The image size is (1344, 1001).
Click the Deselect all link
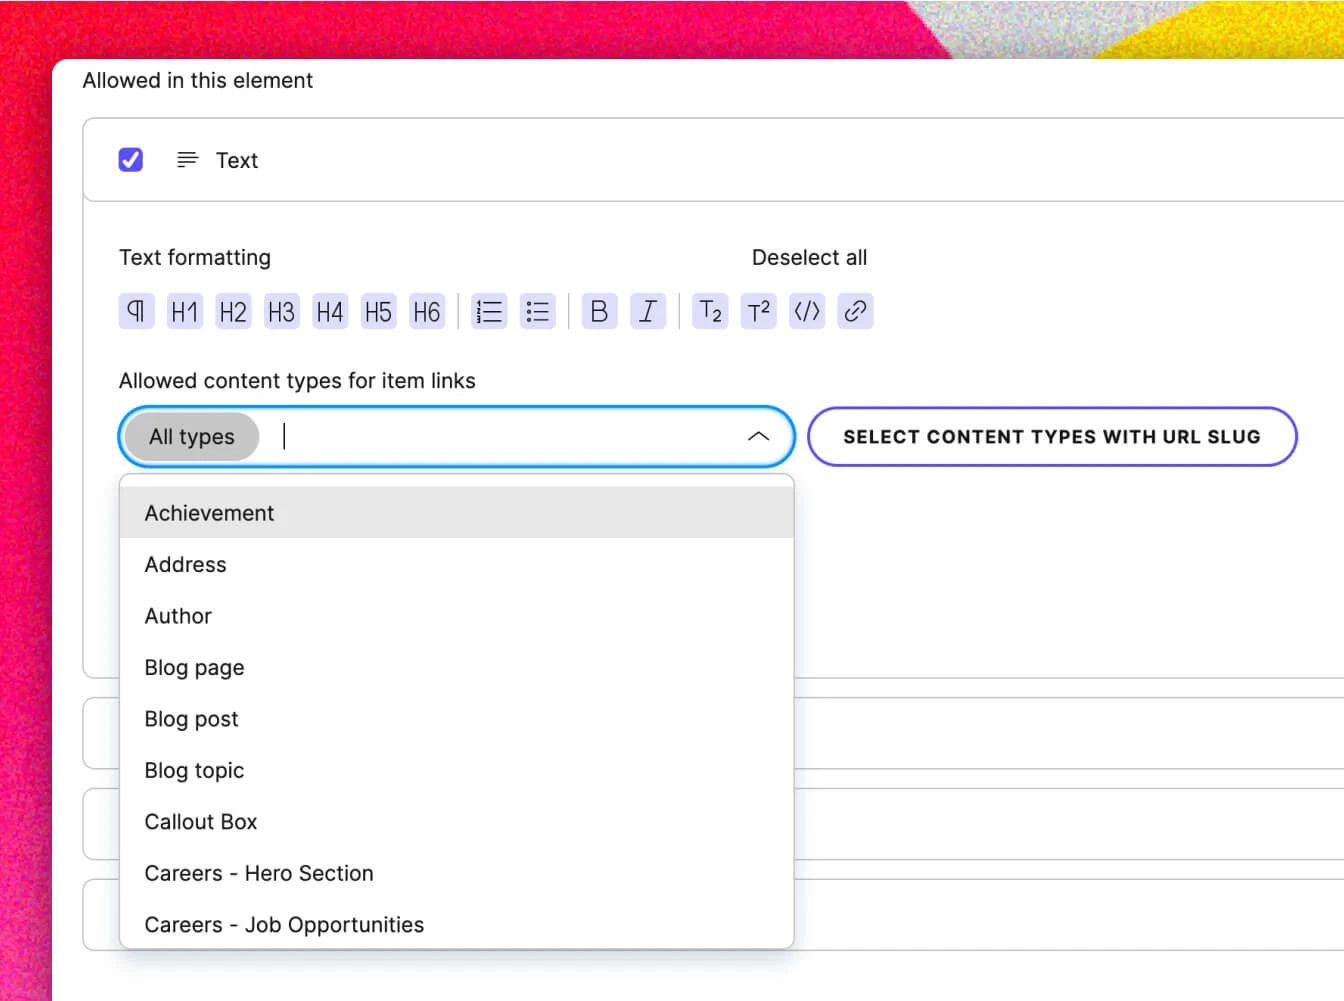(809, 257)
